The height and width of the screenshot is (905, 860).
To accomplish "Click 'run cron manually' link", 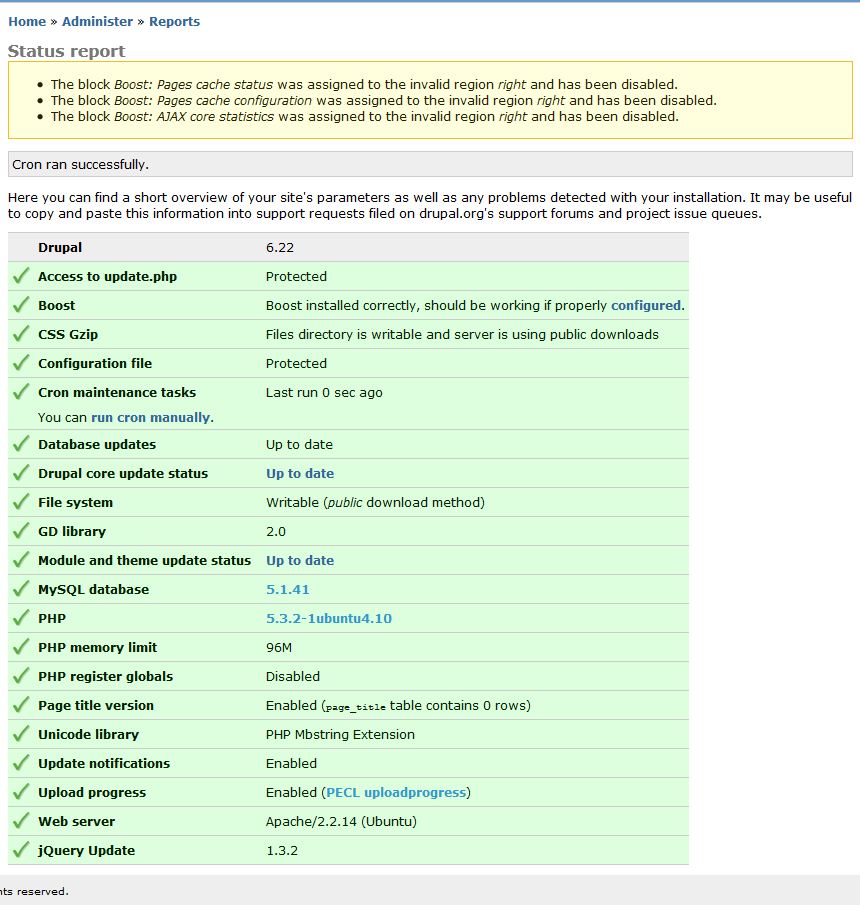I will pos(150,417).
